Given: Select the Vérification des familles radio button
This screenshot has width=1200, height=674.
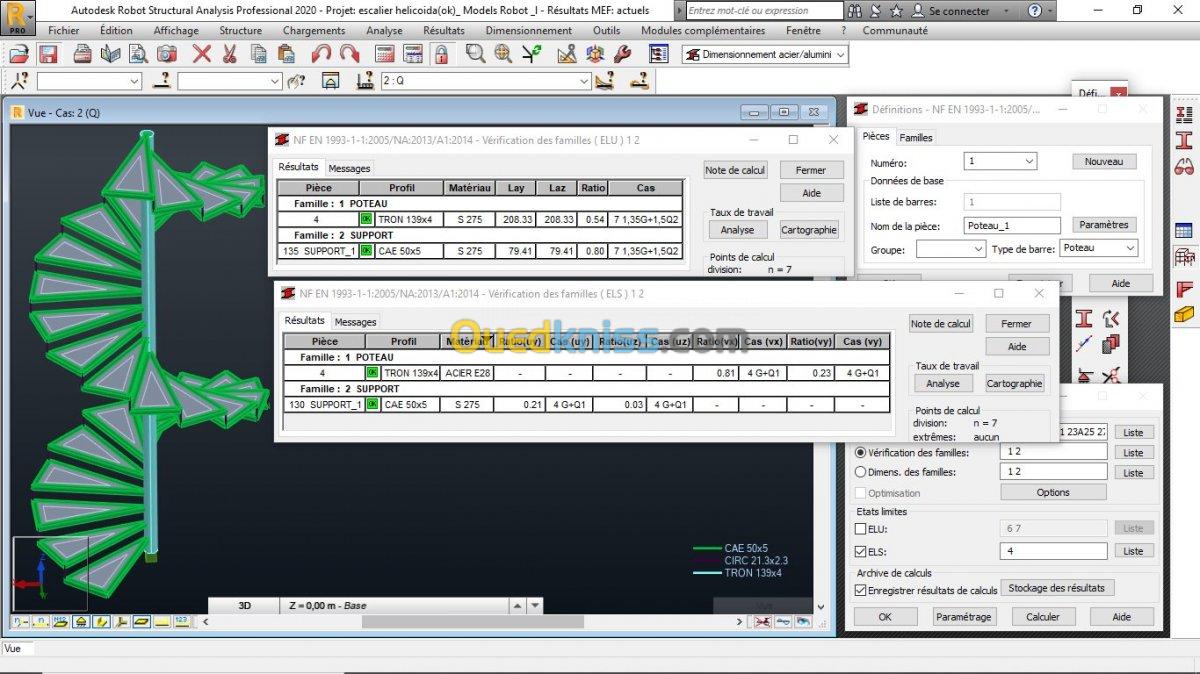Looking at the screenshot, I should click(x=860, y=452).
